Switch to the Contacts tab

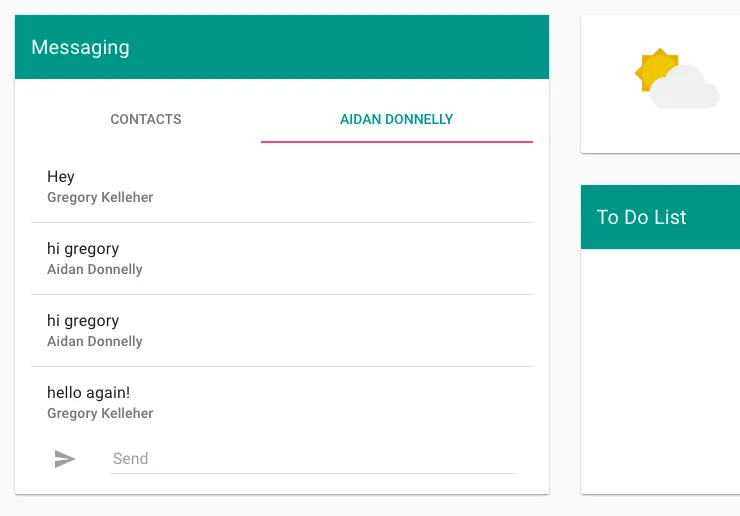(146, 119)
